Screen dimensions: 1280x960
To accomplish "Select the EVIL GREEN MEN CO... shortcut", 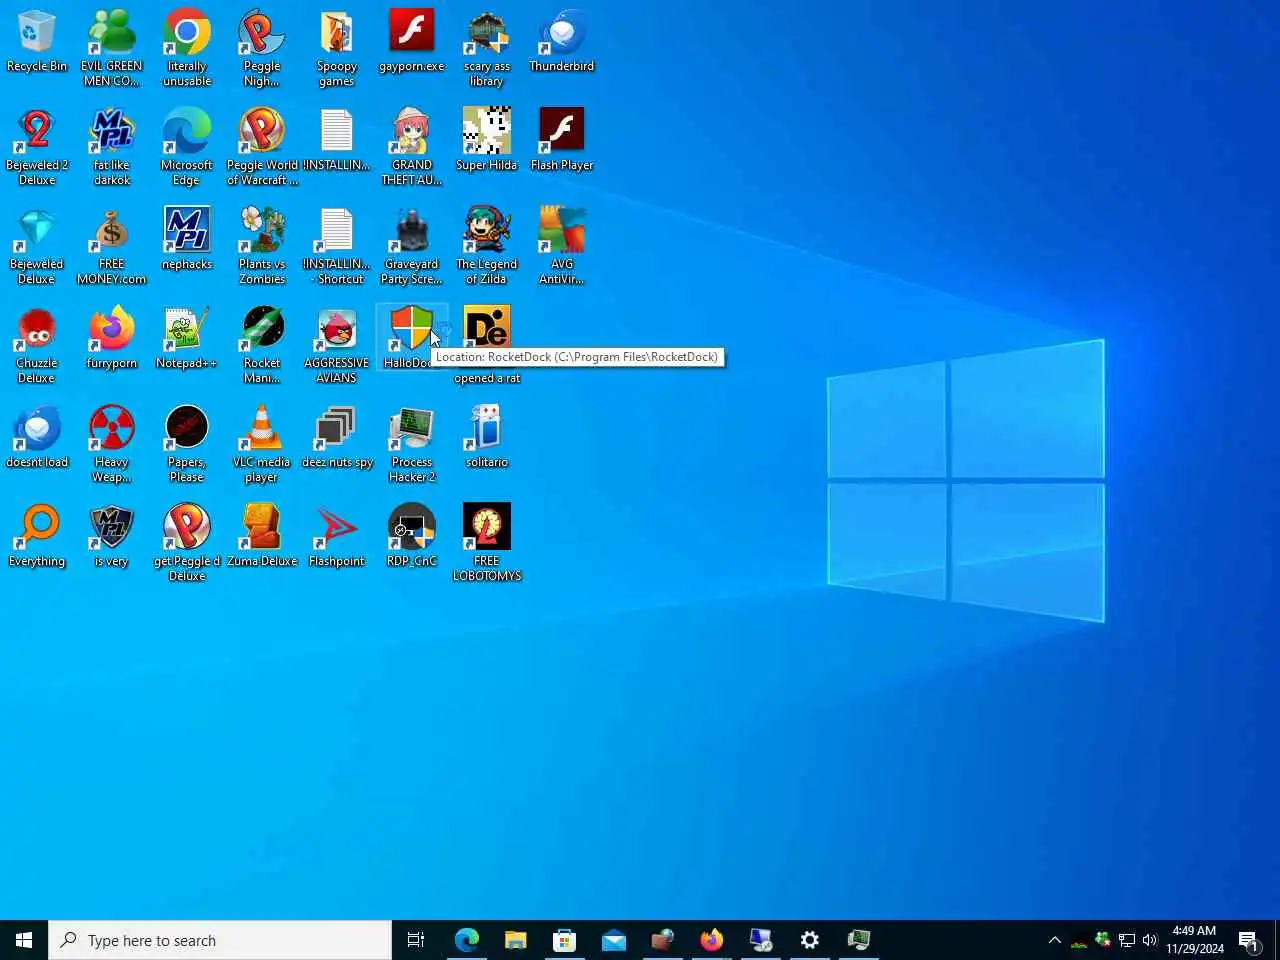I will click(112, 48).
